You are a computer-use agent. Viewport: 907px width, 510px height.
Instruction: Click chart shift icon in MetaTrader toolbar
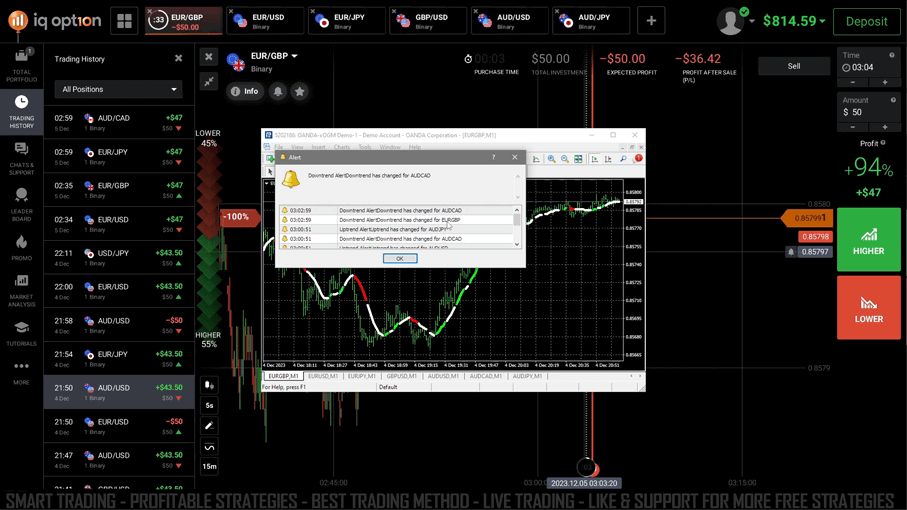click(608, 159)
